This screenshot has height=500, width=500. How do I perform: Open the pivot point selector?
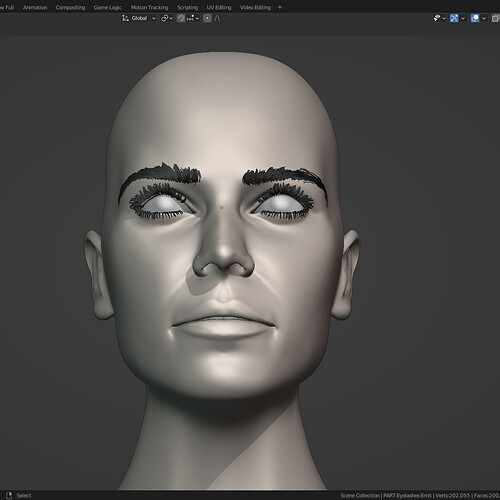click(167, 18)
